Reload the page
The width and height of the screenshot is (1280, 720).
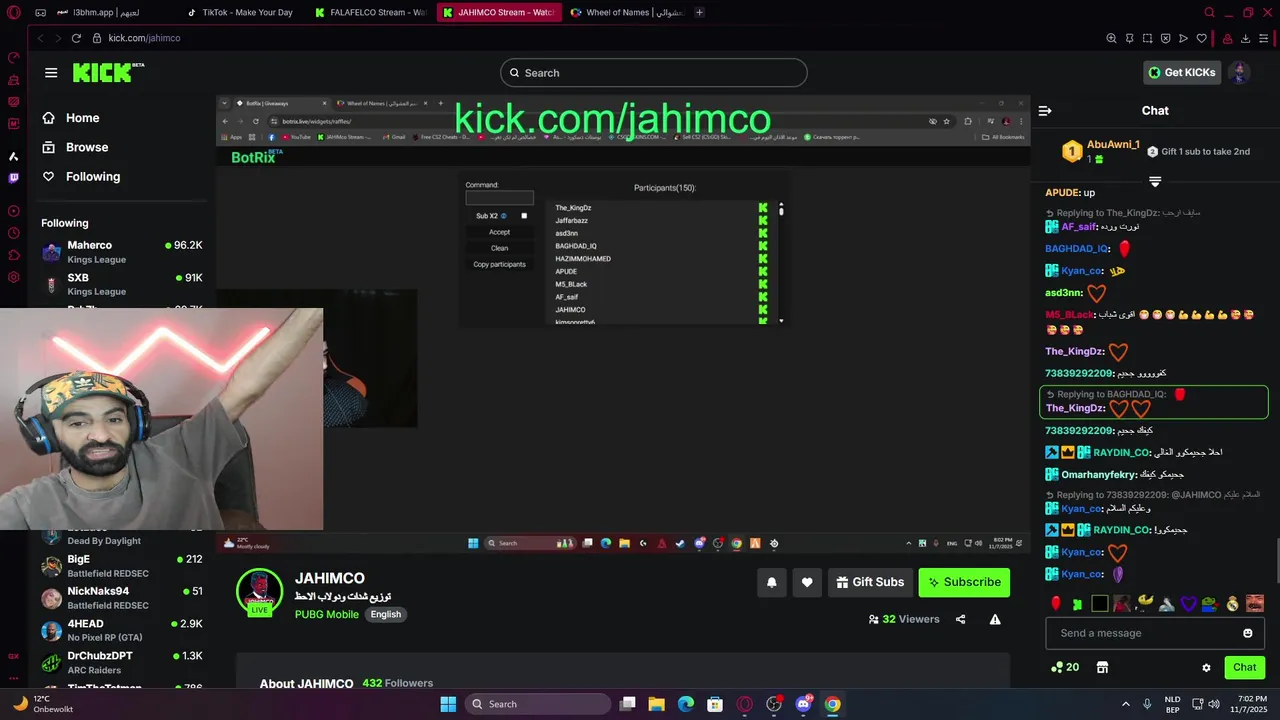(76, 38)
